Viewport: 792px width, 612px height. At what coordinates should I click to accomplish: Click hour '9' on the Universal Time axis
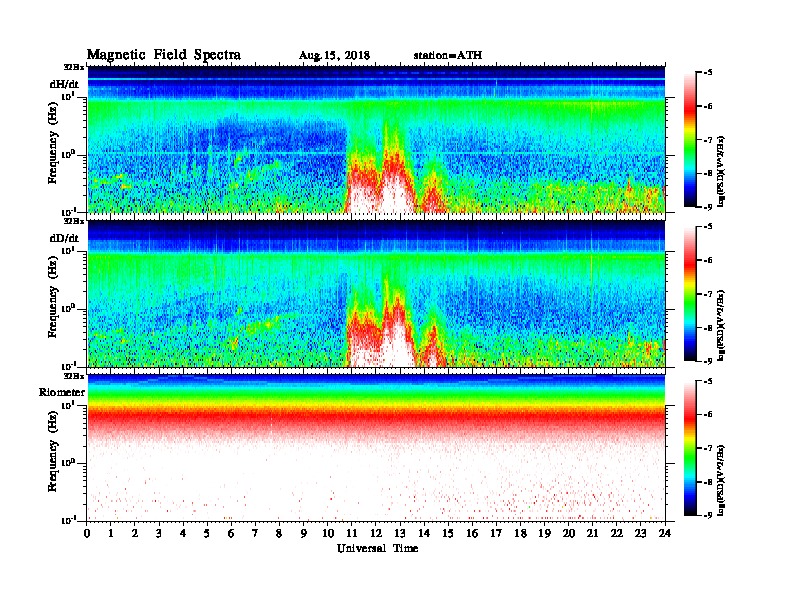pyautogui.click(x=304, y=533)
